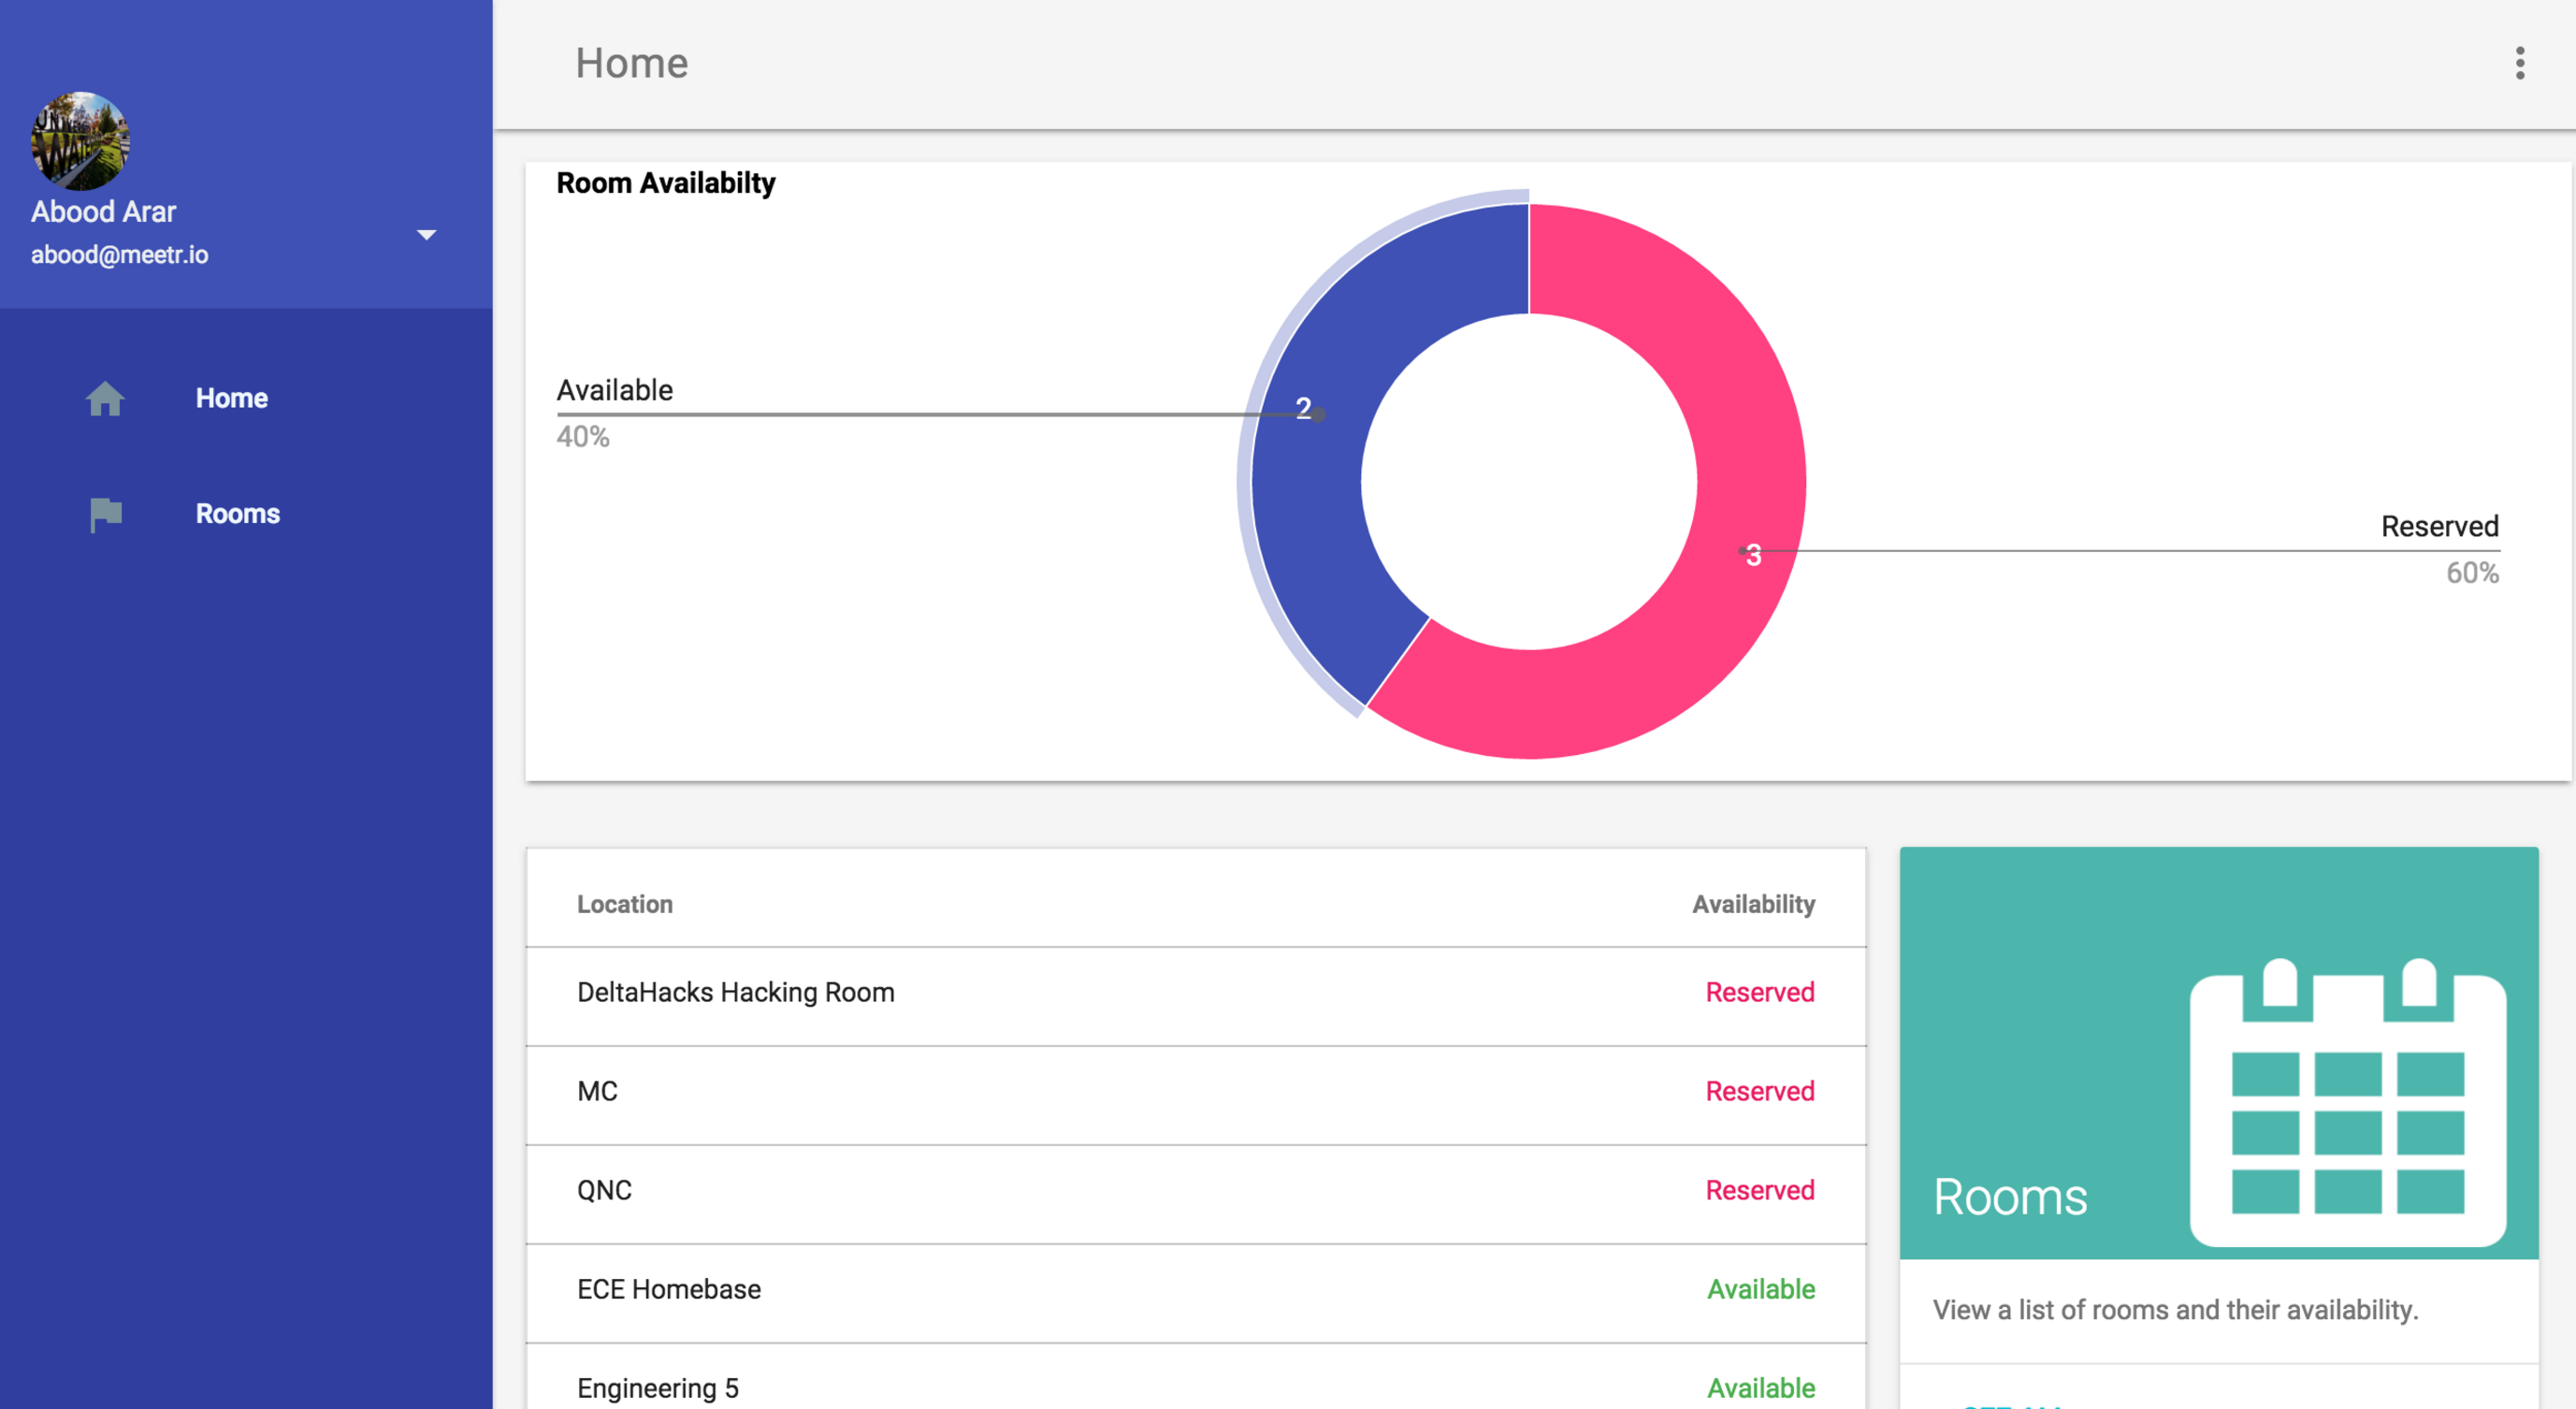The height and width of the screenshot is (1409, 2576).
Task: Open the Home menu item
Action: [x=231, y=398]
